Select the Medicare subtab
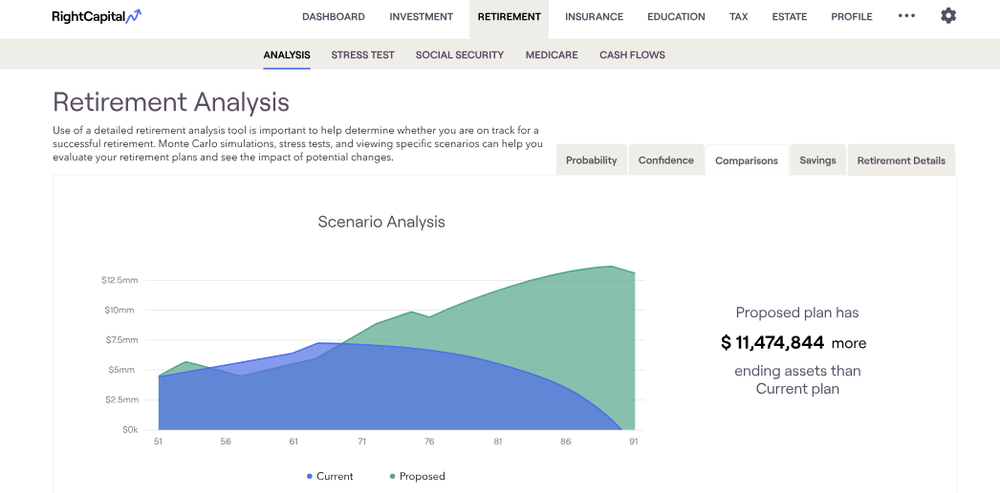 tap(552, 55)
